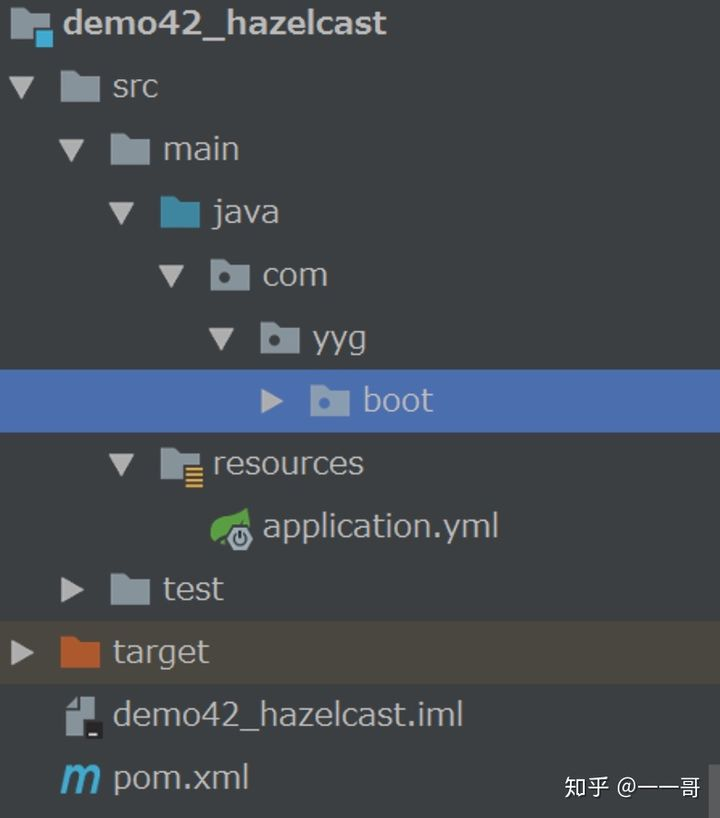The image size is (720, 818).
Task: Click the blue java source root icon
Action: click(x=180, y=212)
